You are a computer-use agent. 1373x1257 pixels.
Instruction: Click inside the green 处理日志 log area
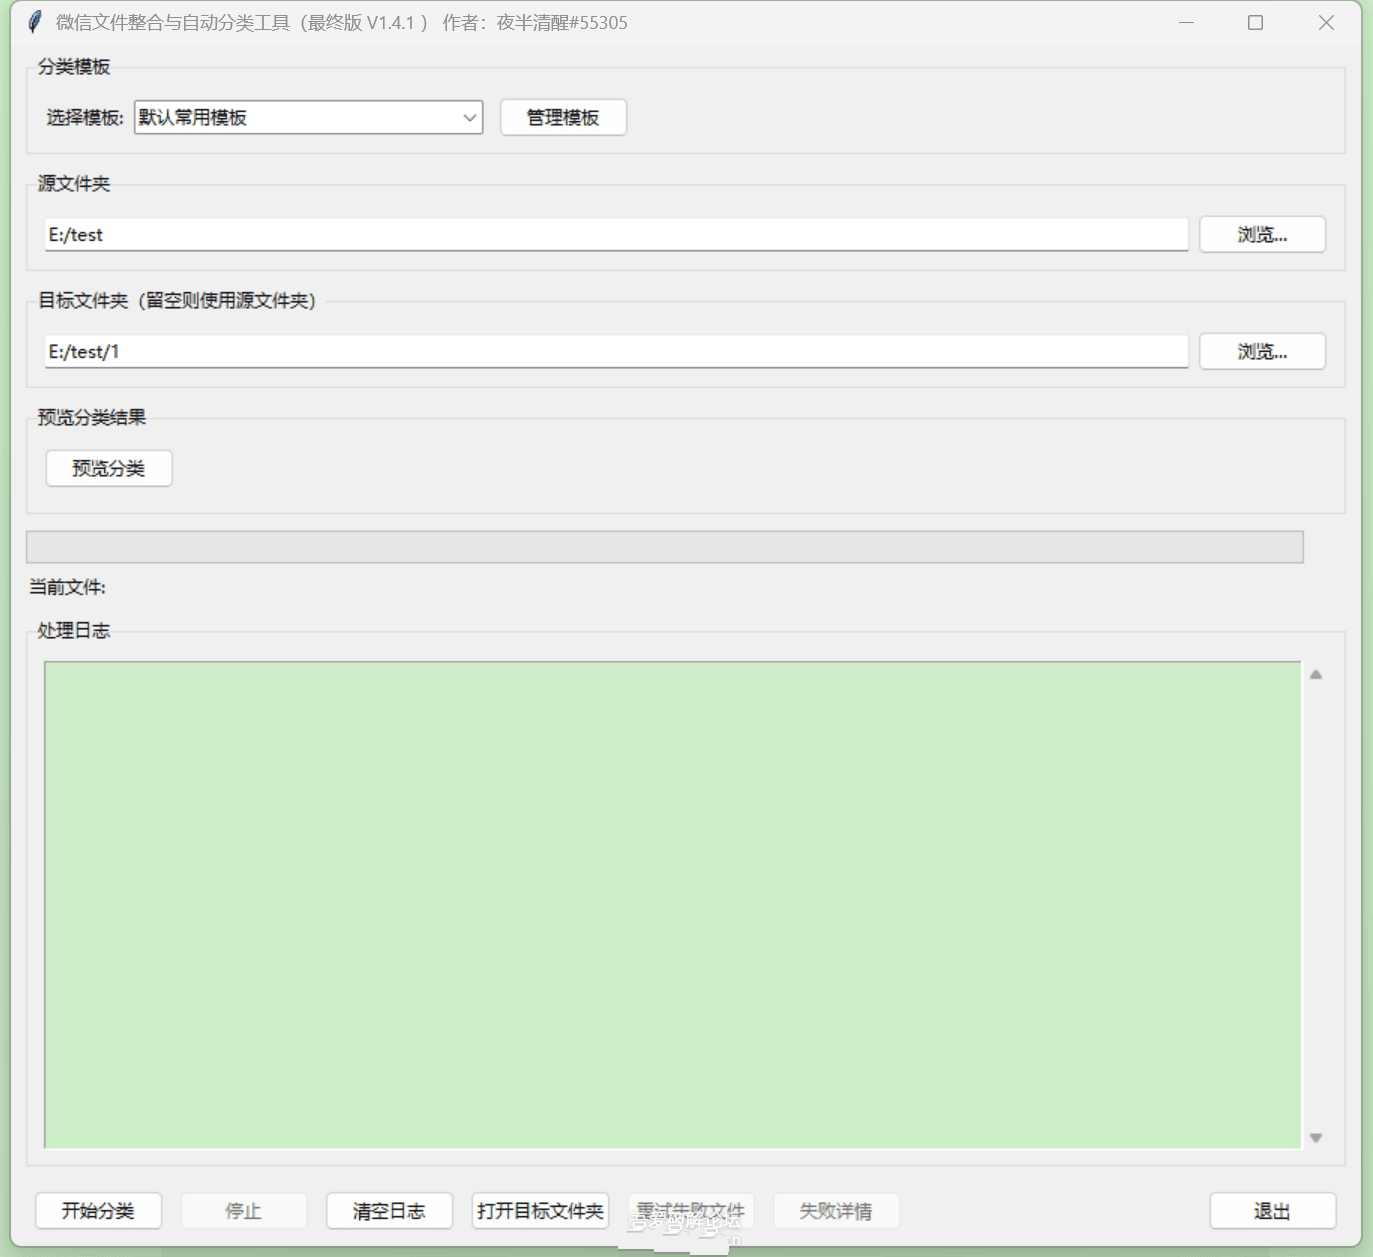pos(672,904)
